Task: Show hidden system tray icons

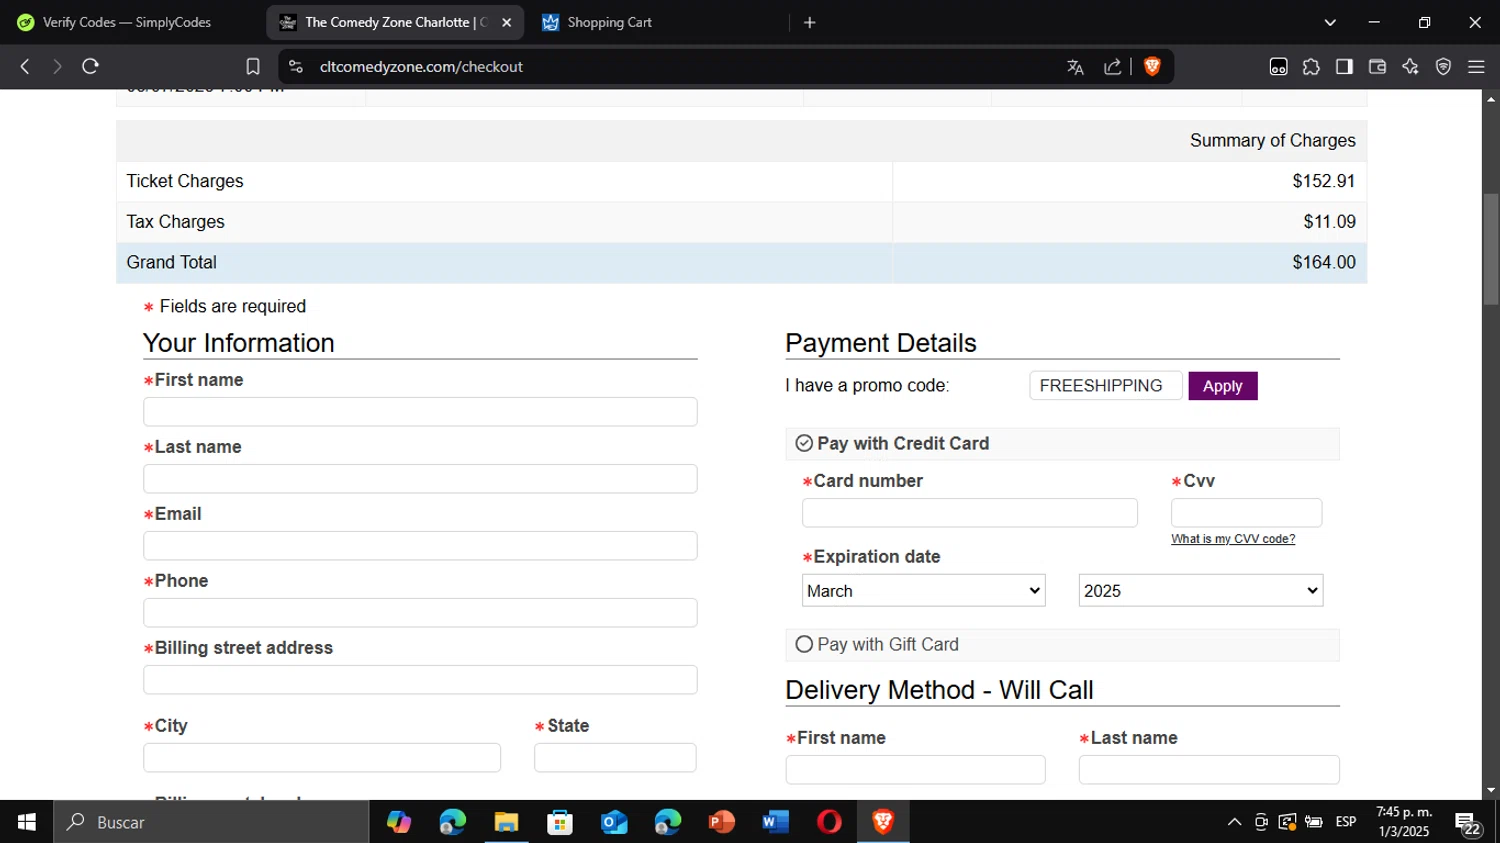Action: pyautogui.click(x=1234, y=822)
